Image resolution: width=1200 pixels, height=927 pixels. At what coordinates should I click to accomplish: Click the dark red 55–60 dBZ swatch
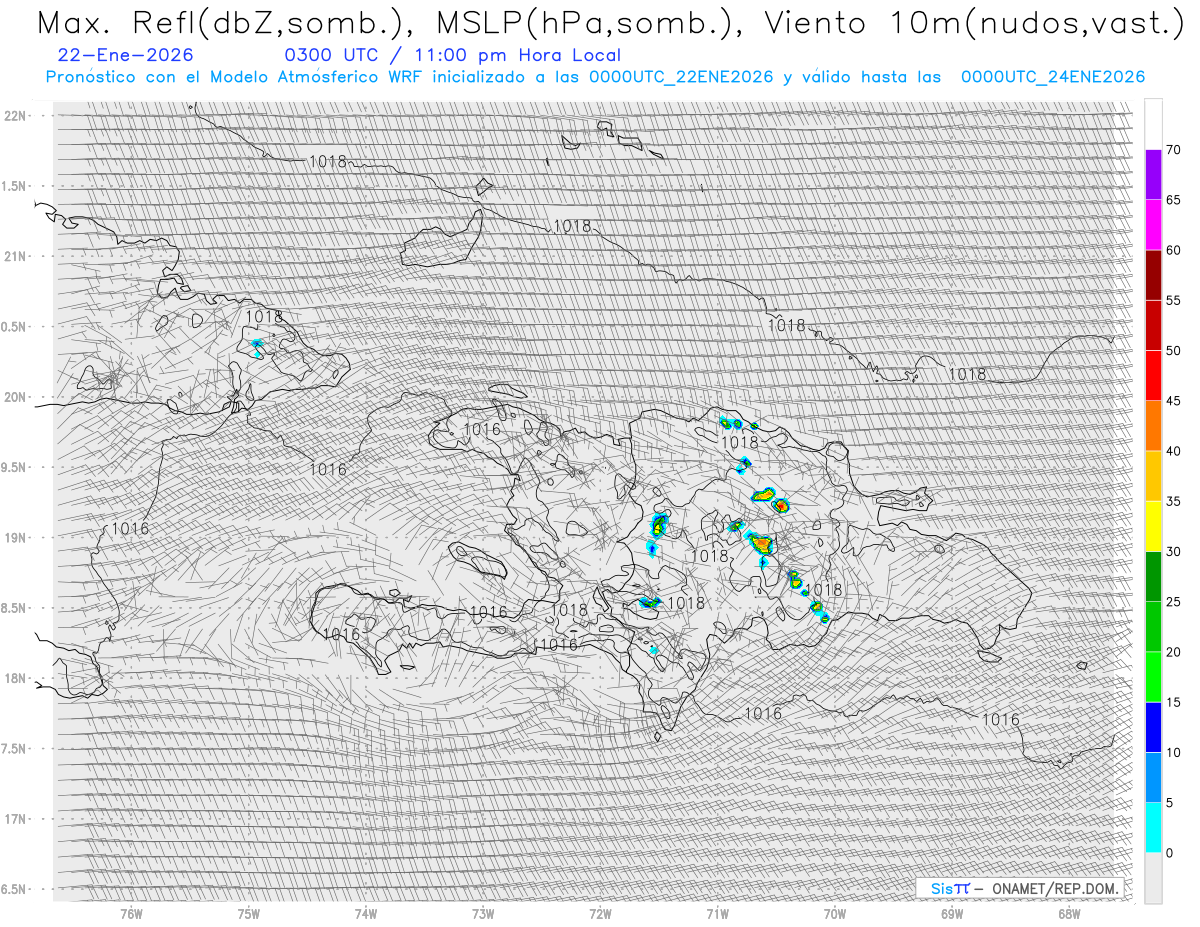1153,275
